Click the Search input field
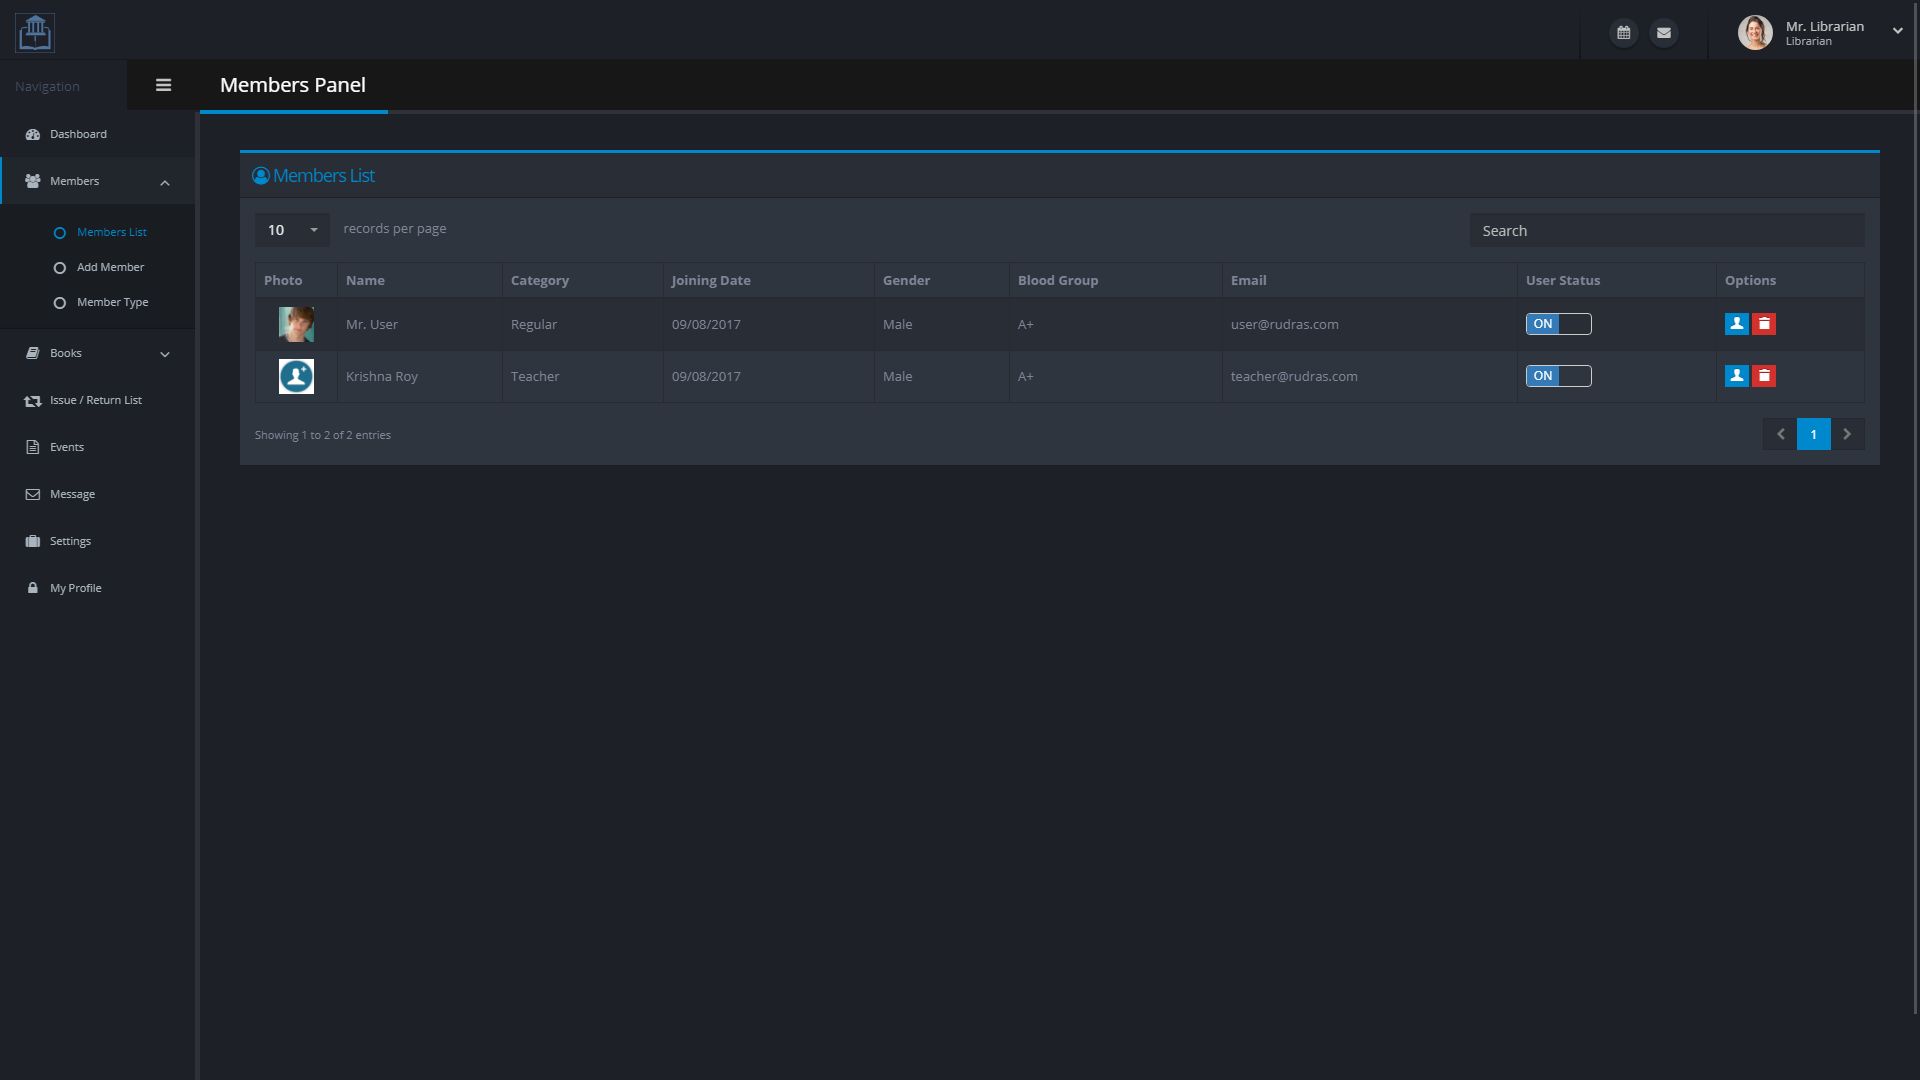This screenshot has width=1920, height=1080. coord(1666,231)
